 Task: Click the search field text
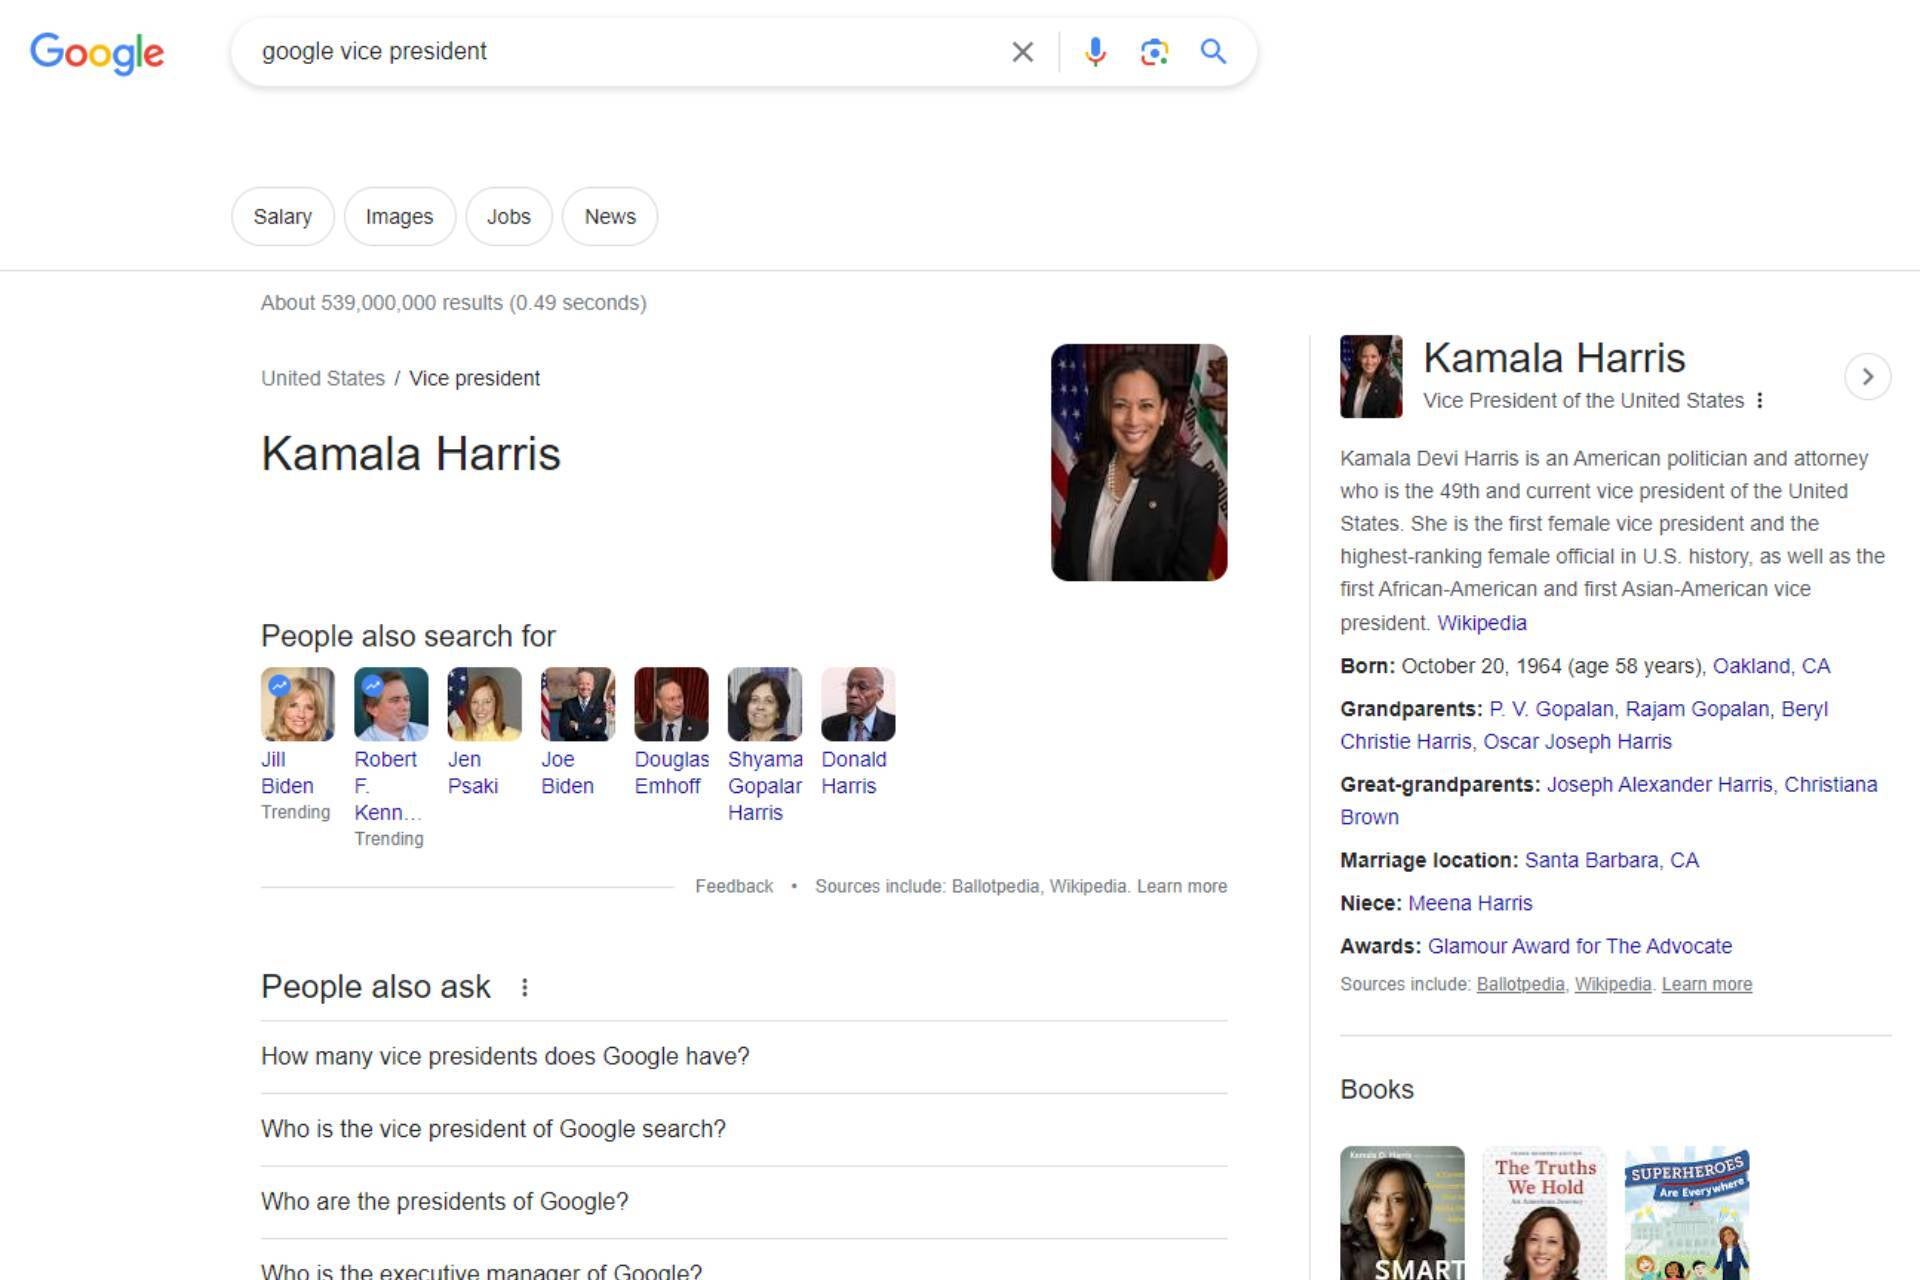[374, 51]
